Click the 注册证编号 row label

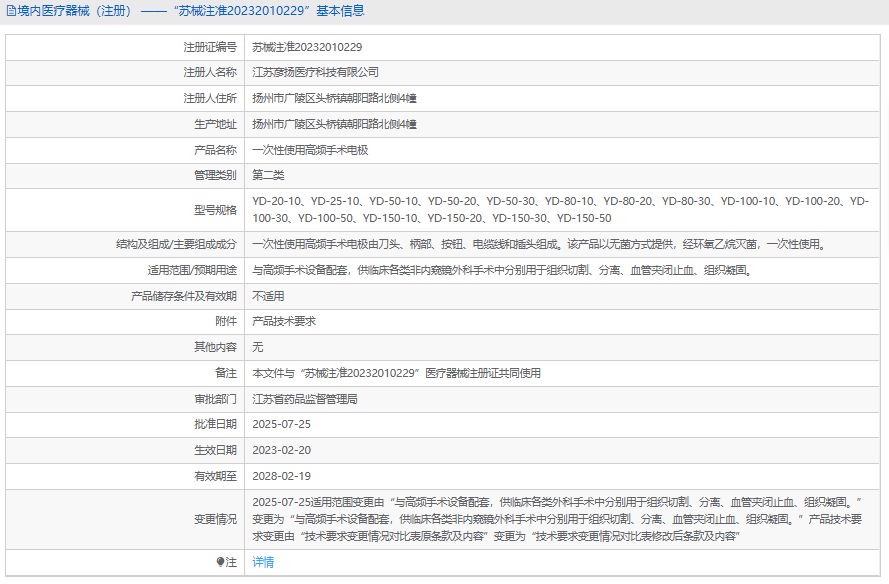point(210,47)
